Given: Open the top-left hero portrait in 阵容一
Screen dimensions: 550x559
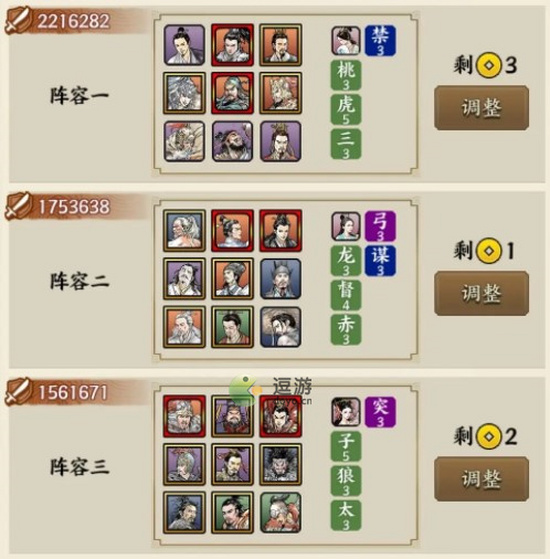Looking at the screenshot, I should click(x=184, y=45).
